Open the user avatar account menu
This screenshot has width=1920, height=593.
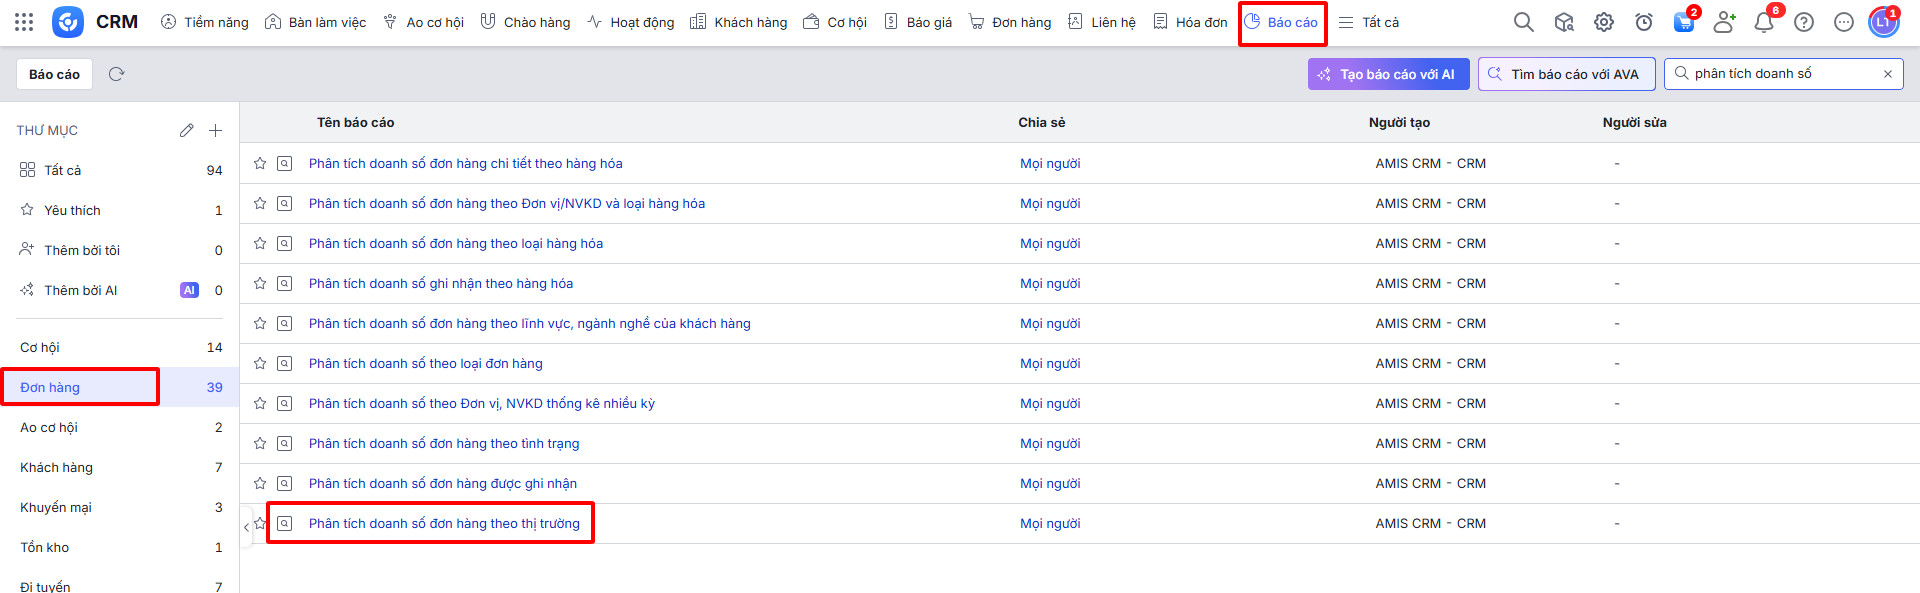coord(1883,22)
